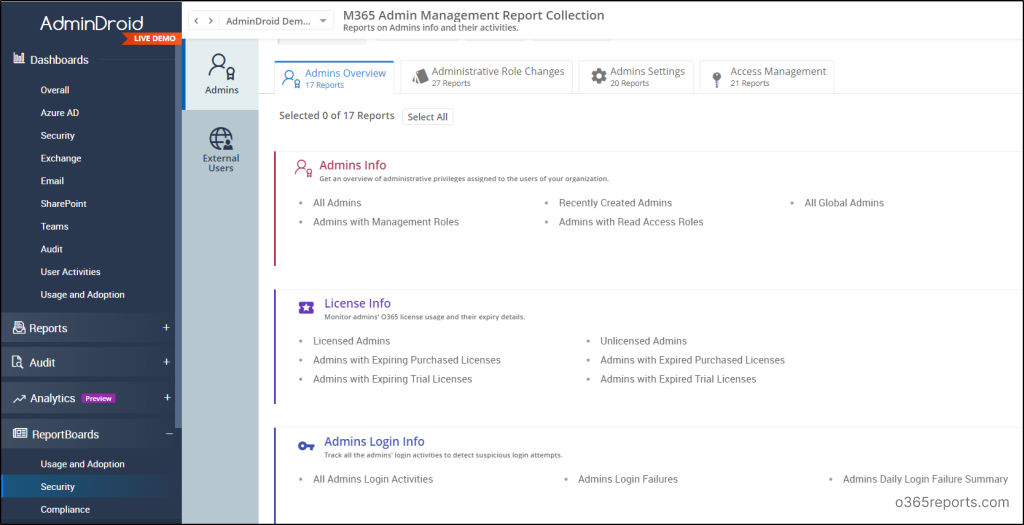Viewport: 1024px width, 525px height.
Task: Click the Admins Settings gear icon
Action: [598, 76]
